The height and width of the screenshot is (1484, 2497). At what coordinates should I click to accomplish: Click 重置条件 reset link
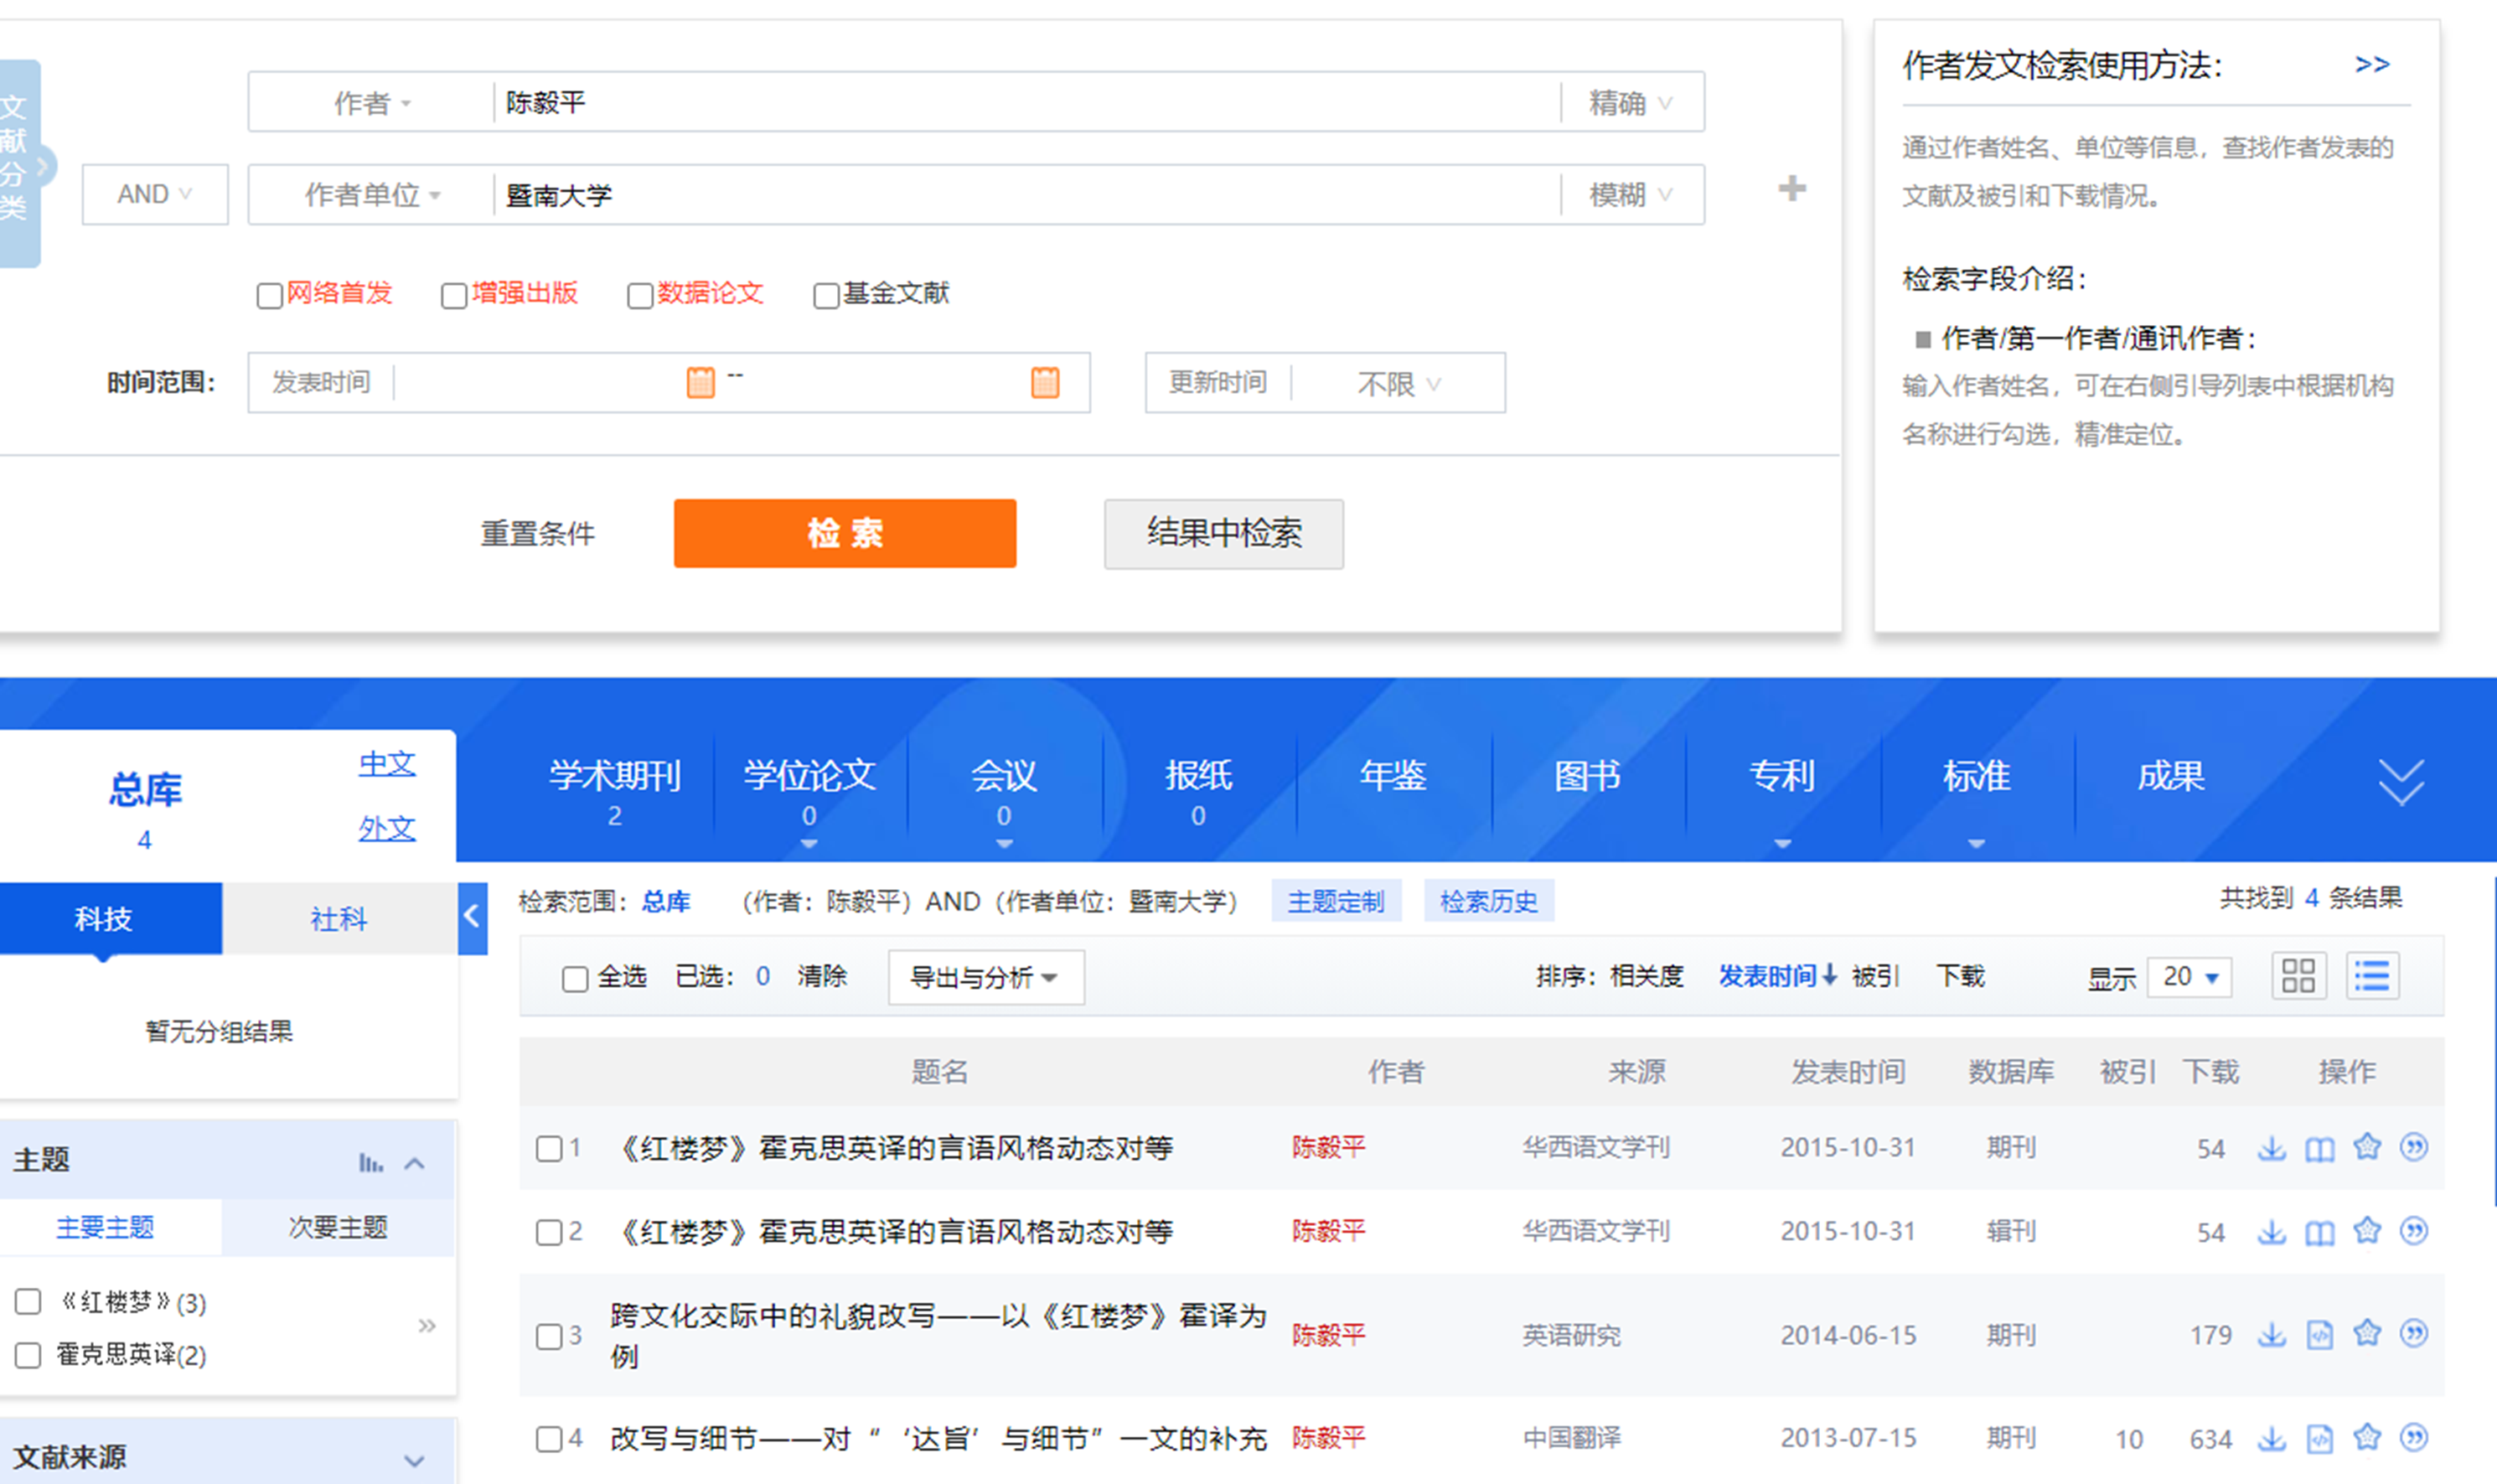[537, 533]
